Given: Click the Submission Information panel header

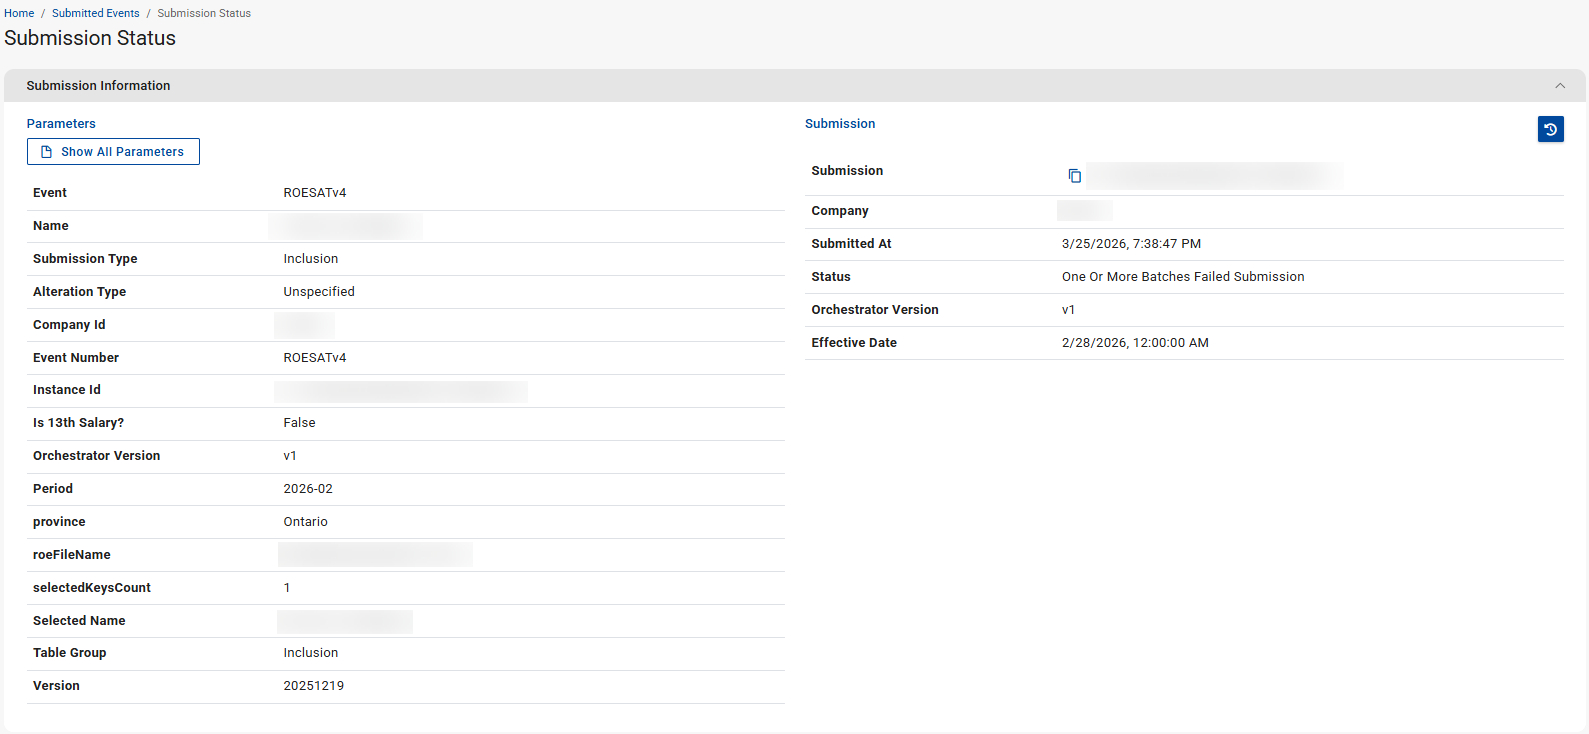Looking at the screenshot, I should (x=98, y=86).
